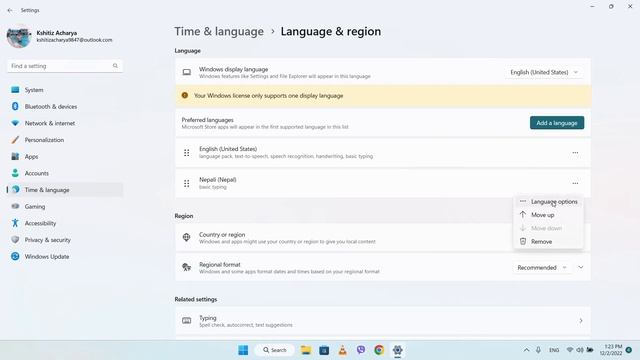Open Accounts category in sidebar
Viewport: 640px width, 360px height.
[x=64, y=173]
